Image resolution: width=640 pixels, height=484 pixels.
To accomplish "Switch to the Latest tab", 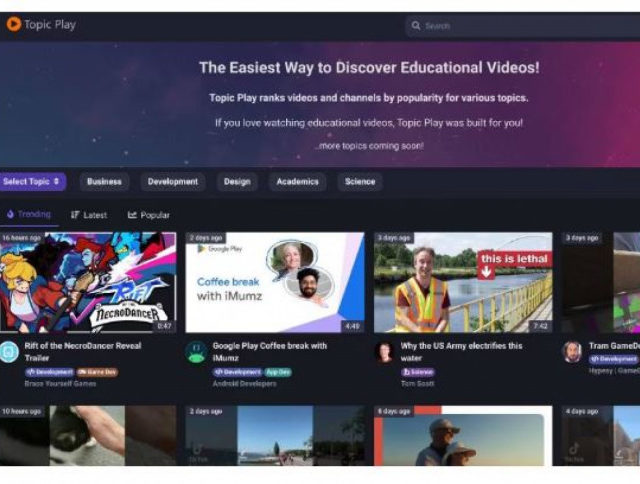I will 89,215.
